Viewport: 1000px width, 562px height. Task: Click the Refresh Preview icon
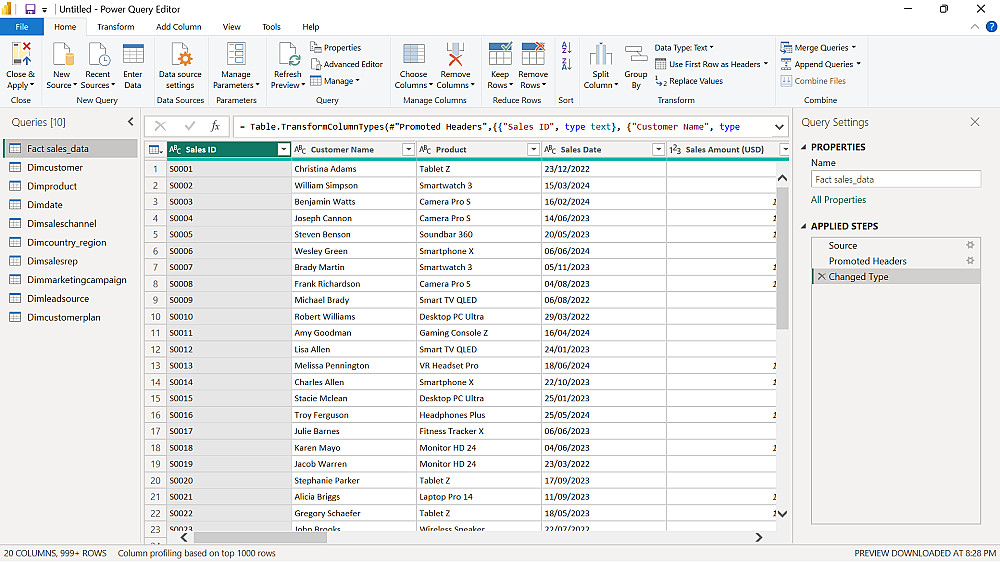288,55
